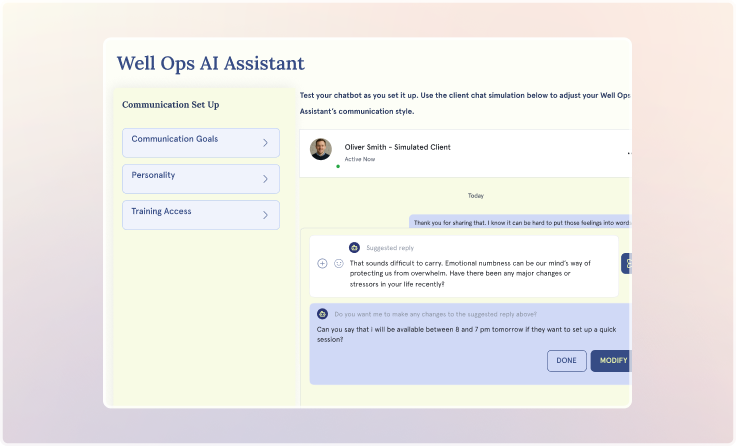736x446 pixels.
Task: Click the smiley emoji icon
Action: pos(339,264)
